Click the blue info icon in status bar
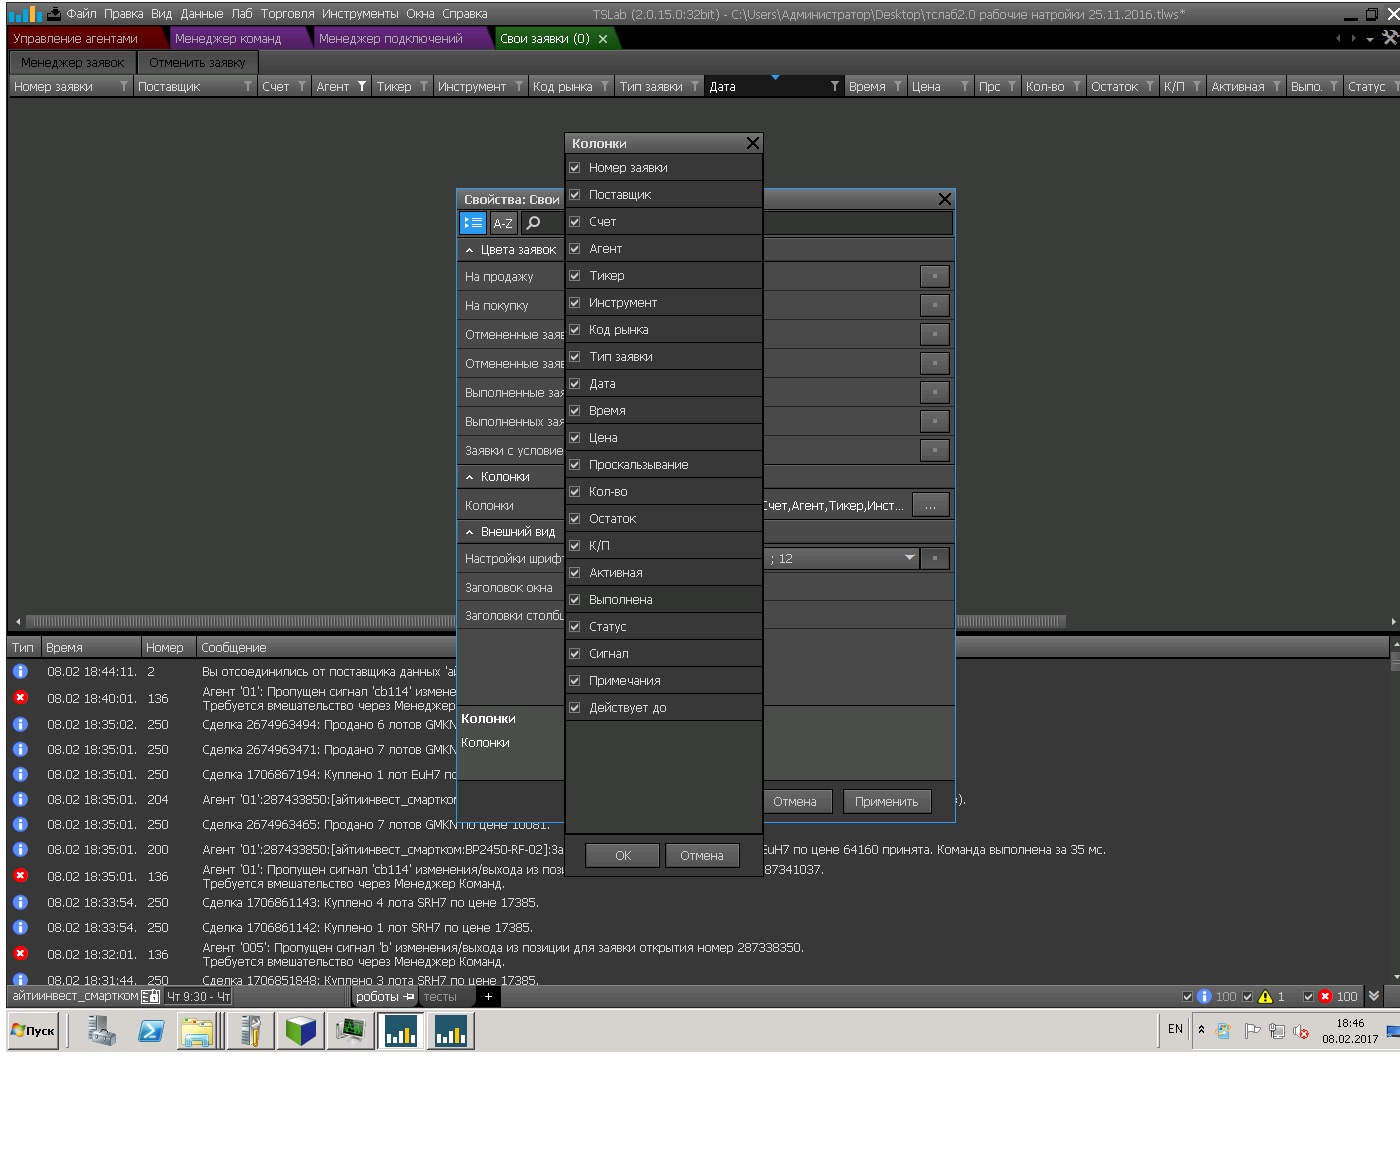This screenshot has width=1400, height=1166. (1204, 997)
